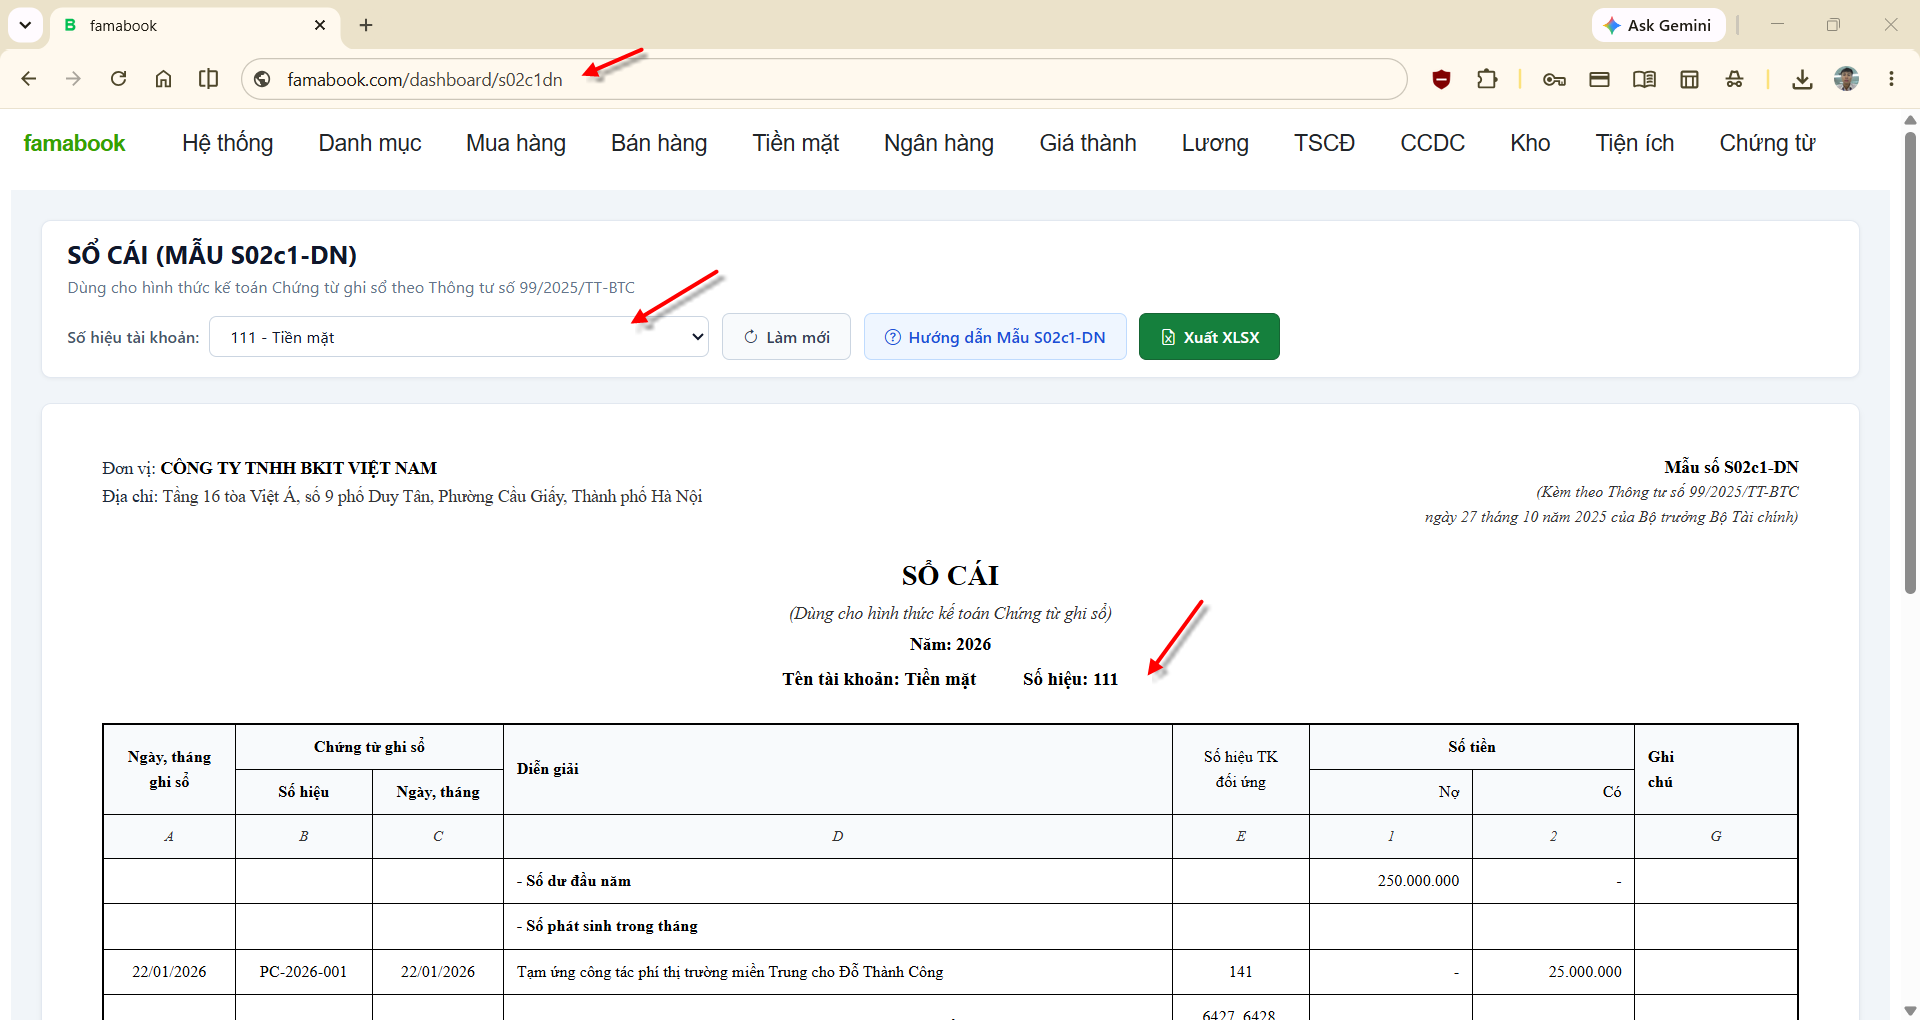Open the Bán hàng menu
1920x1020 pixels.
(659, 143)
